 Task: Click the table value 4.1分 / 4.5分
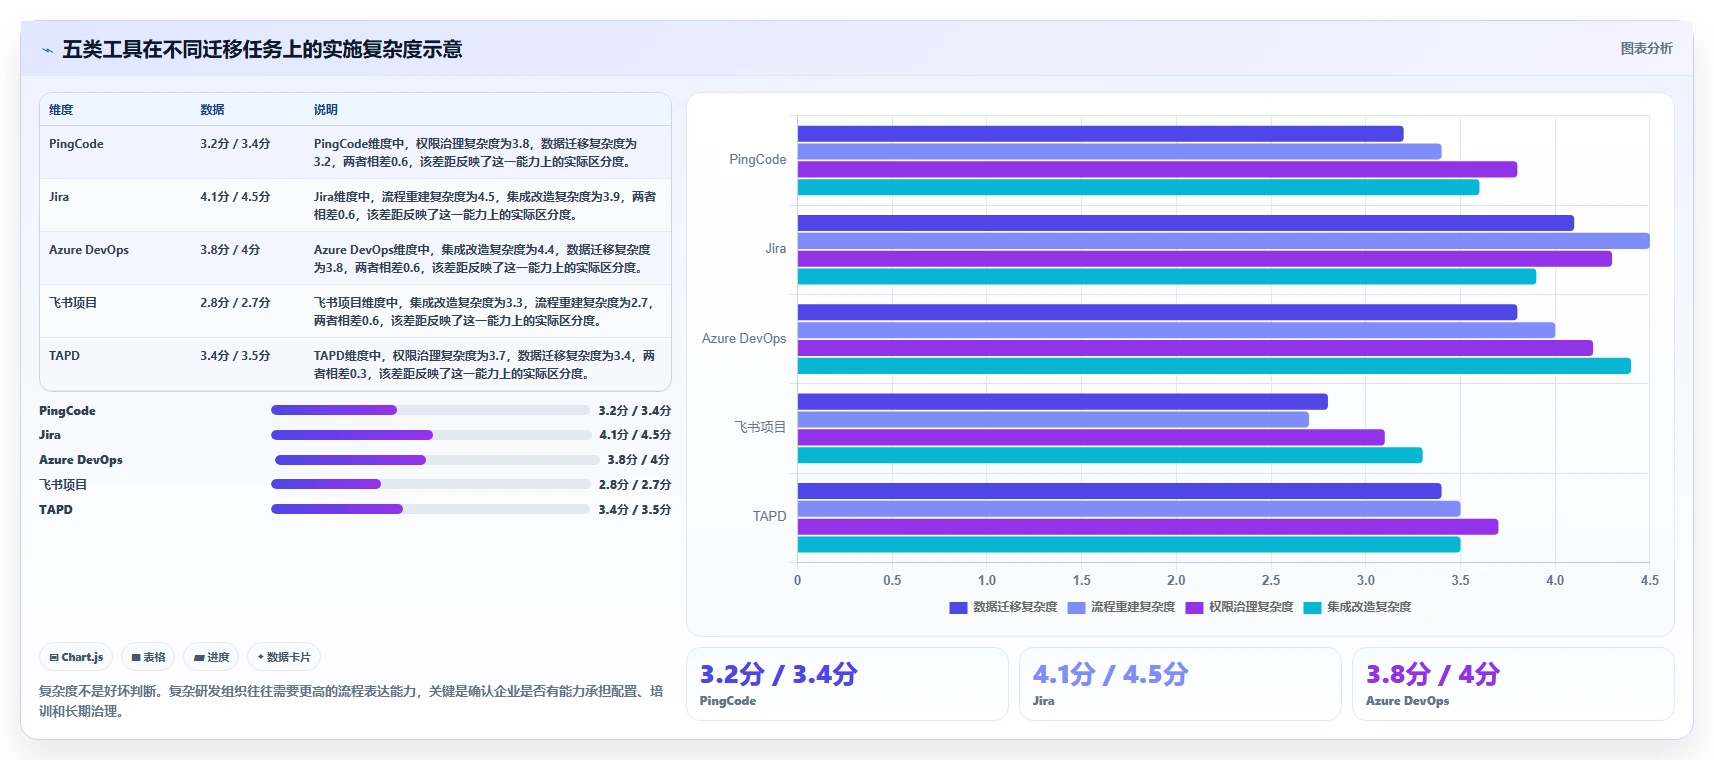pyautogui.click(x=235, y=197)
